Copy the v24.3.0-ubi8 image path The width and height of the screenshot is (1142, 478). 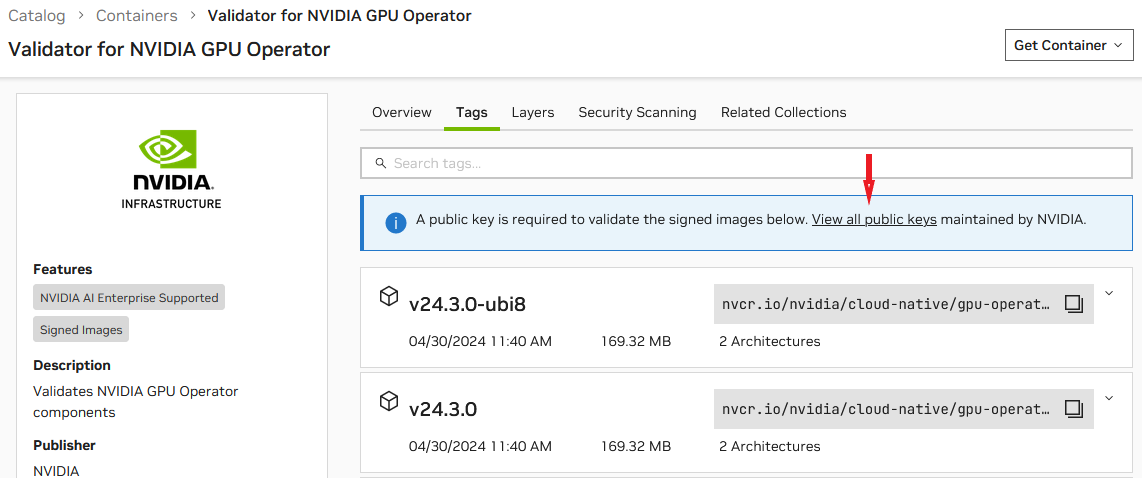(x=1074, y=304)
